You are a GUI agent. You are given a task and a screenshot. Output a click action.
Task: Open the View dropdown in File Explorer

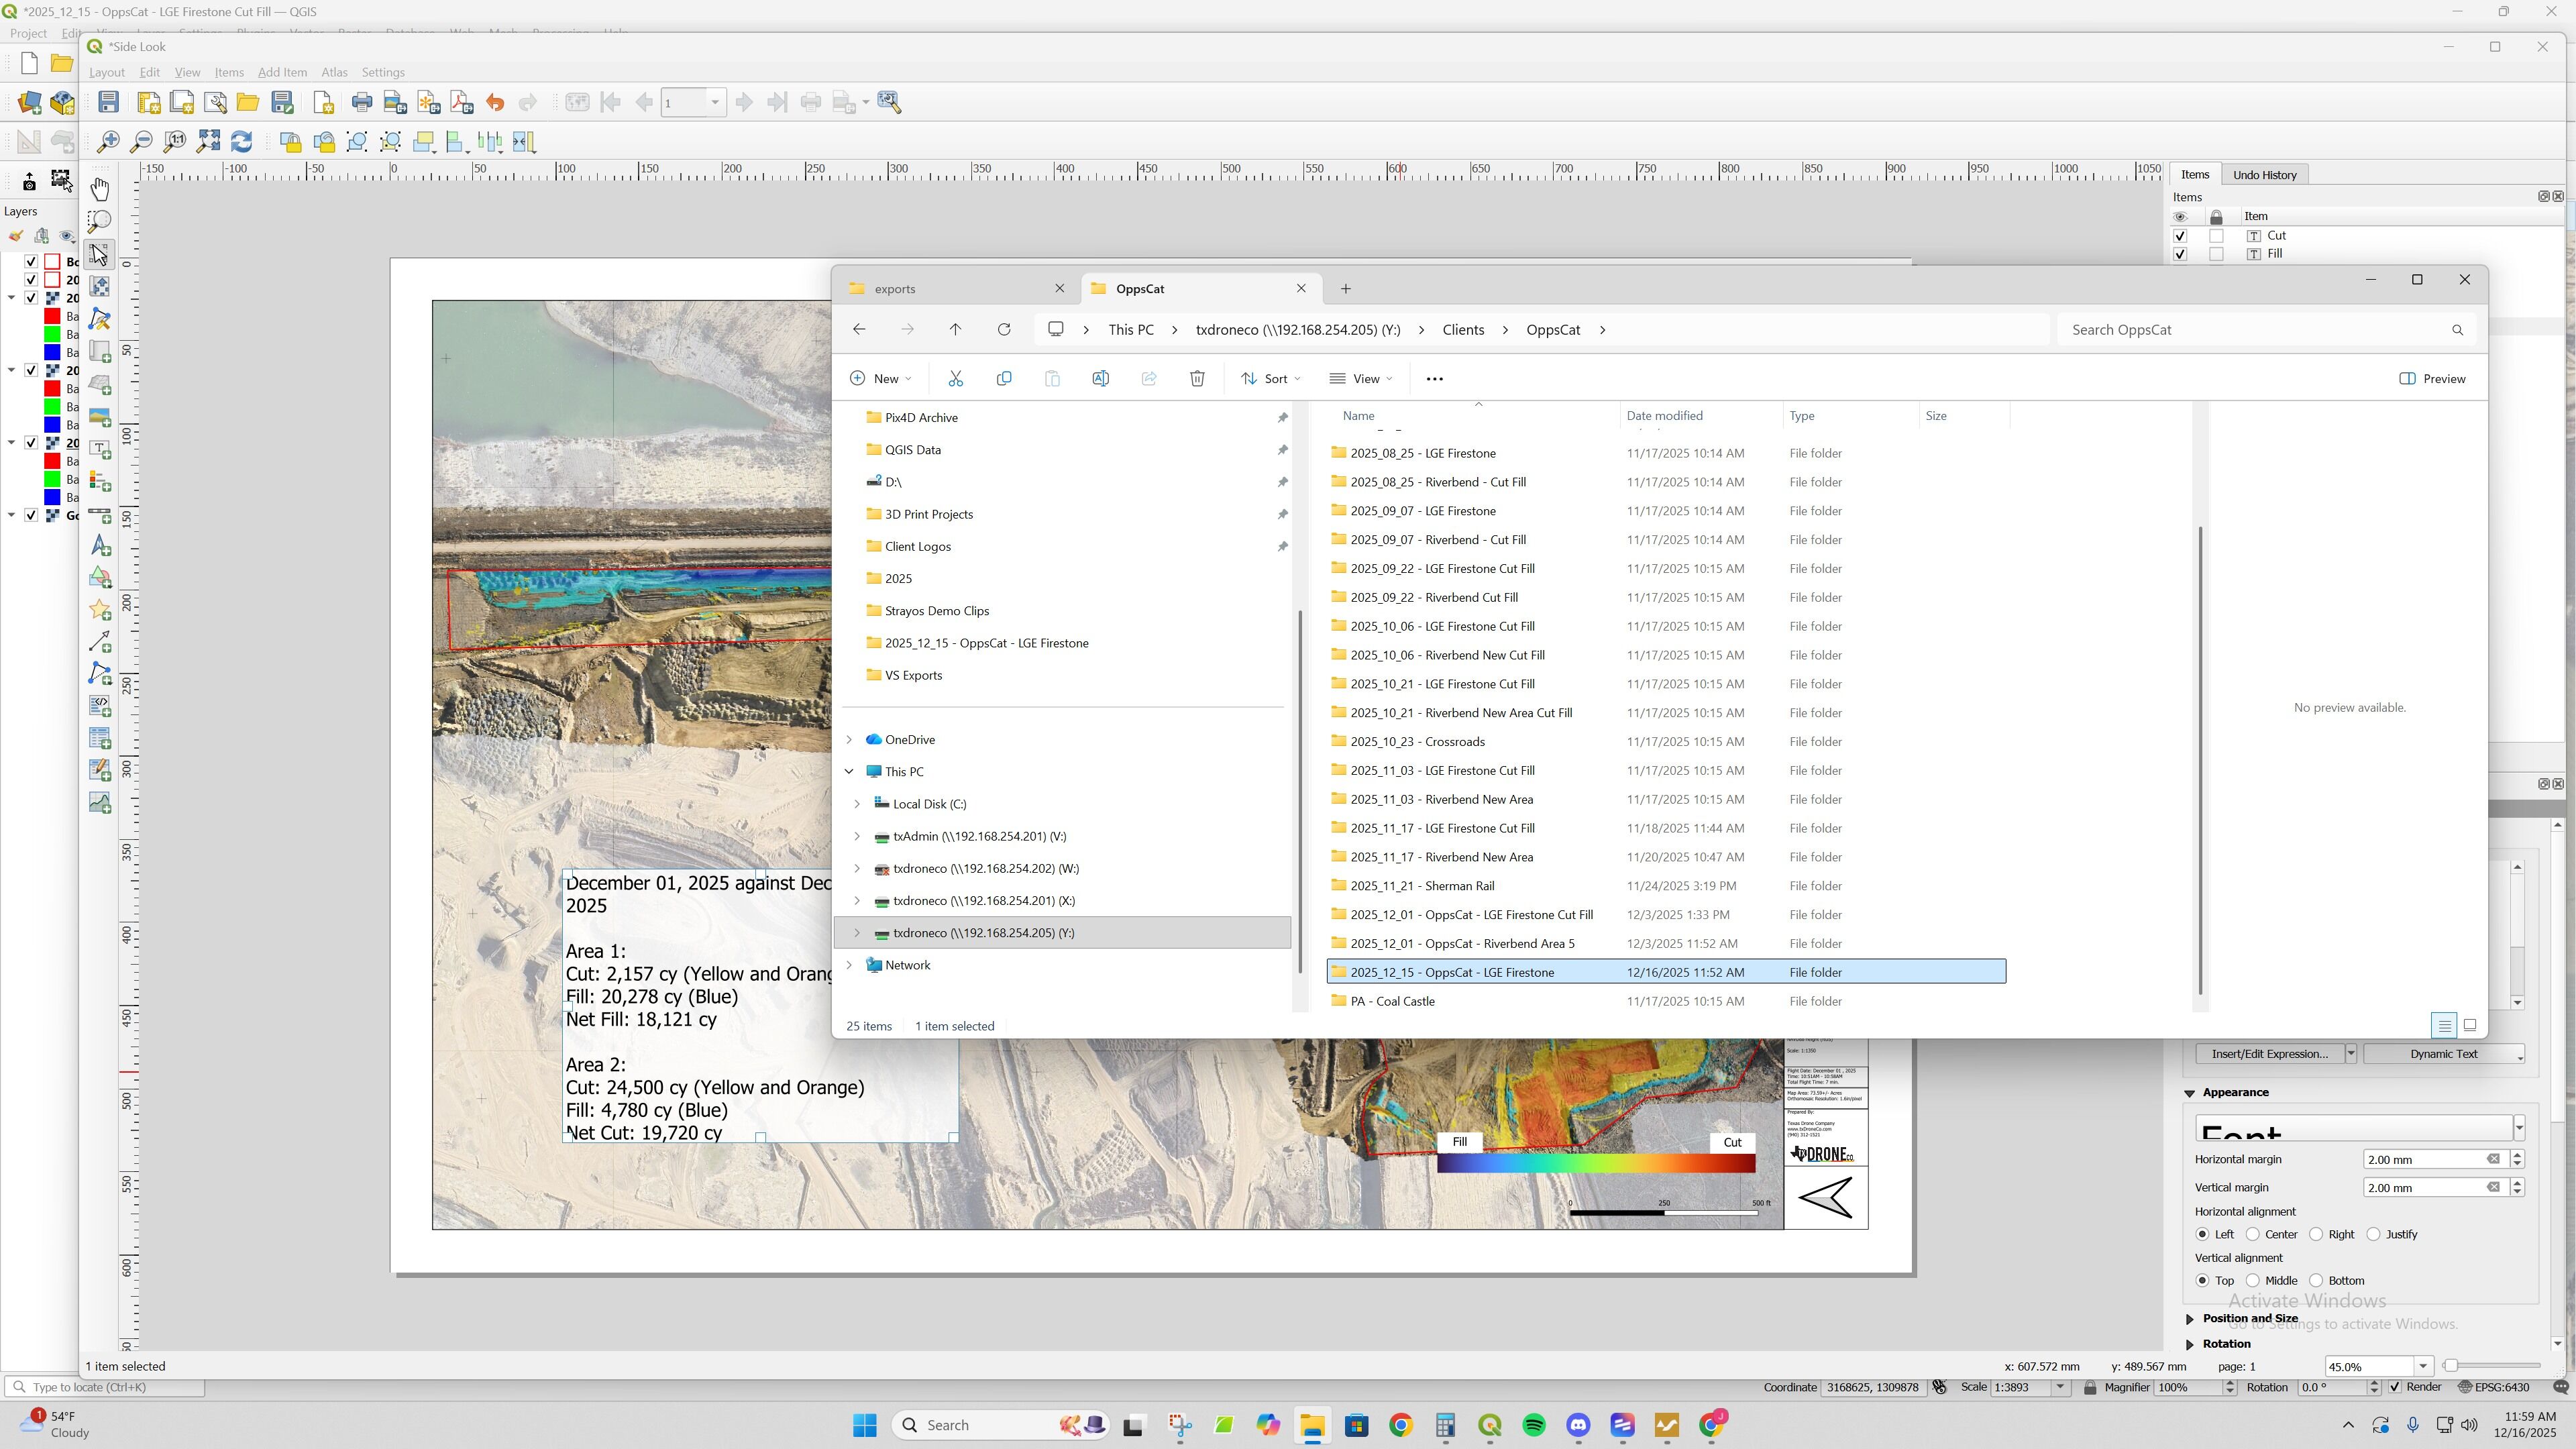click(x=1360, y=378)
